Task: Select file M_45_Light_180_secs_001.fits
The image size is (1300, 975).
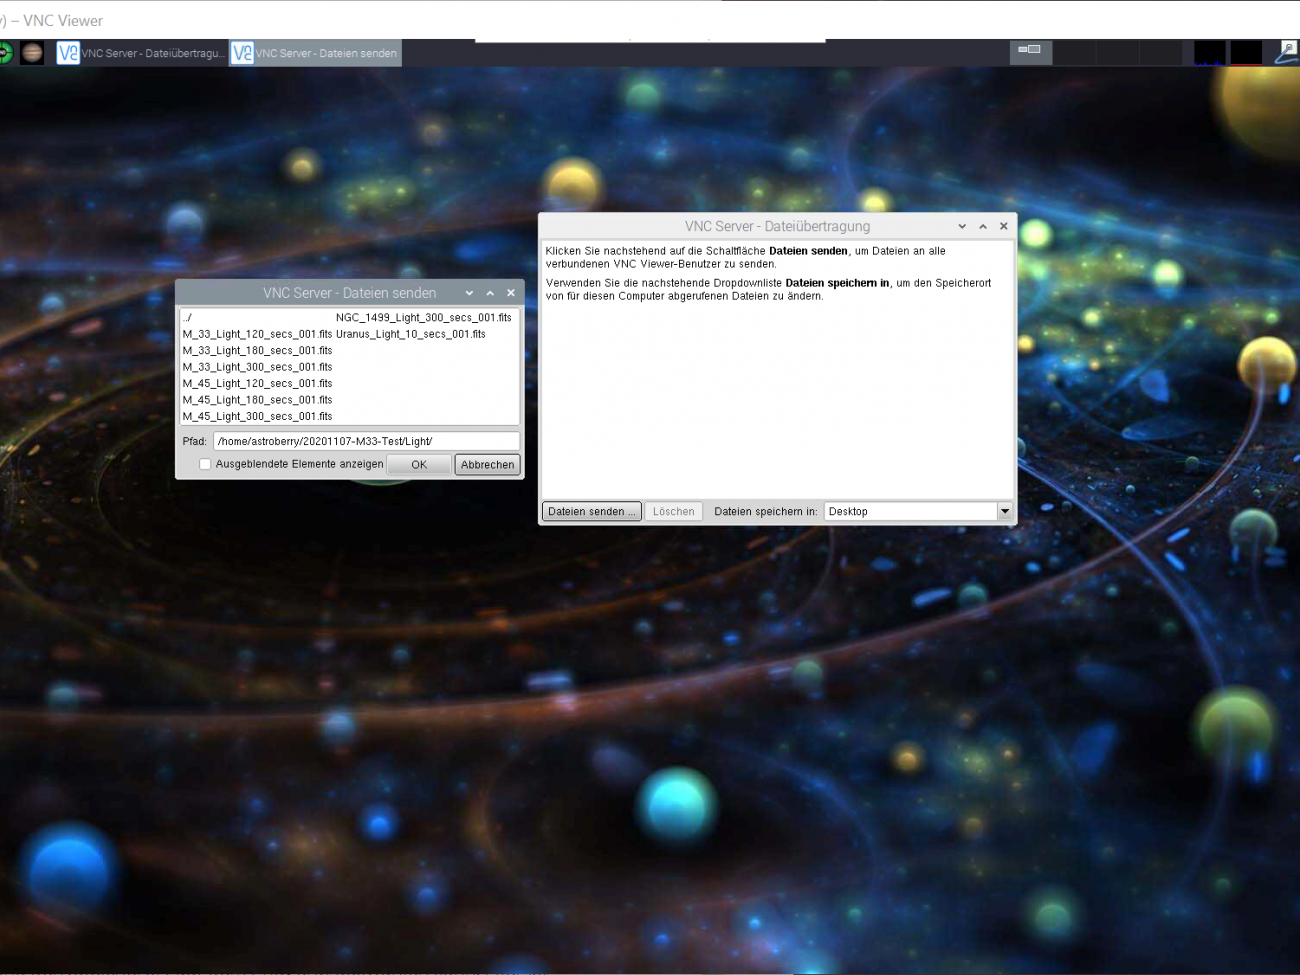Action: (257, 400)
